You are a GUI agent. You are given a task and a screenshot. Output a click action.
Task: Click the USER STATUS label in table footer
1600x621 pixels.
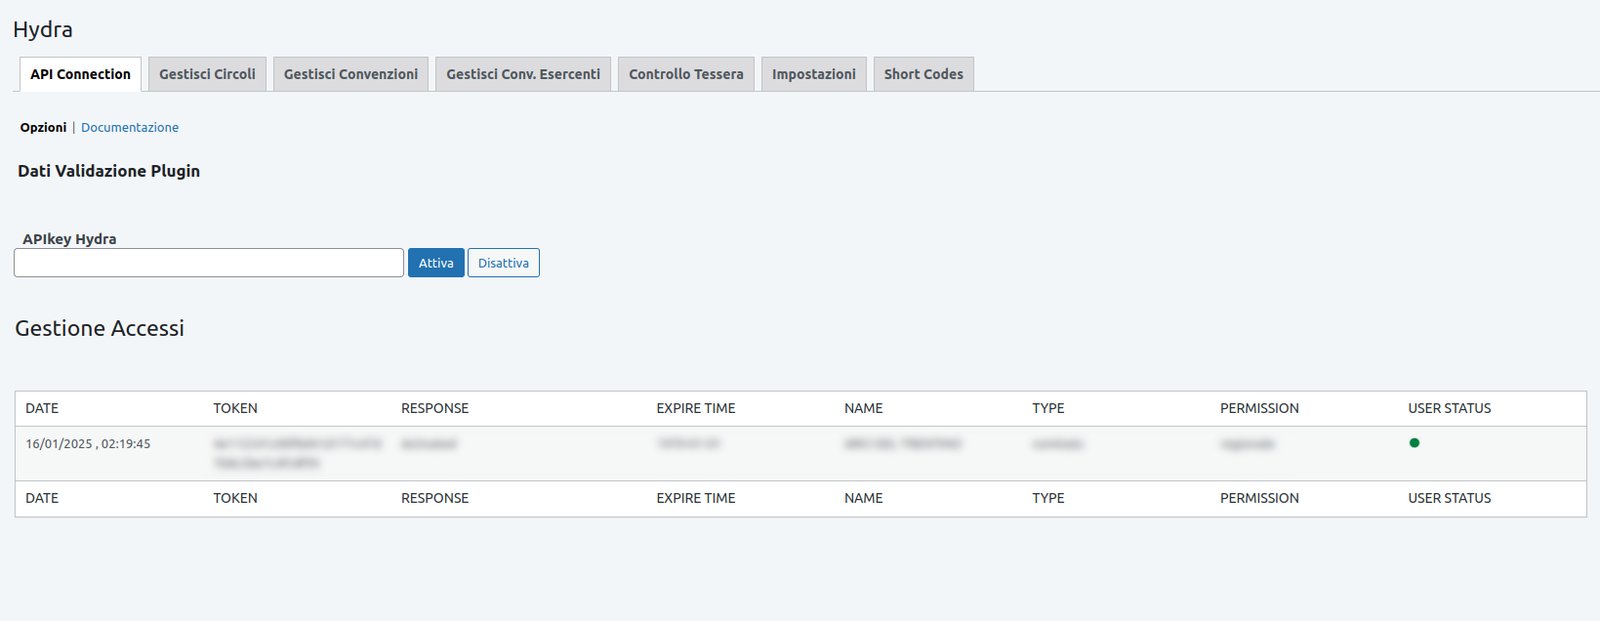(x=1449, y=498)
